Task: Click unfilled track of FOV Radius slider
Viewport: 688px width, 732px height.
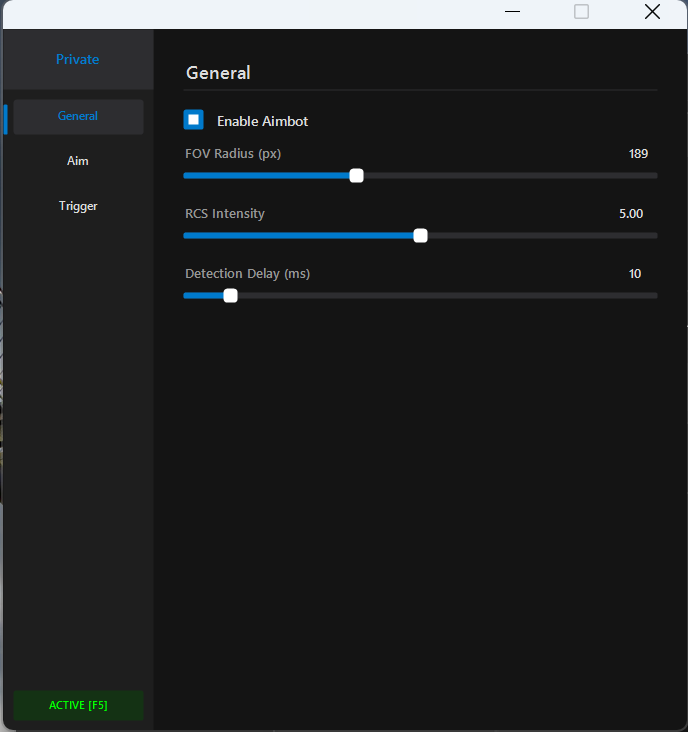Action: (510, 176)
